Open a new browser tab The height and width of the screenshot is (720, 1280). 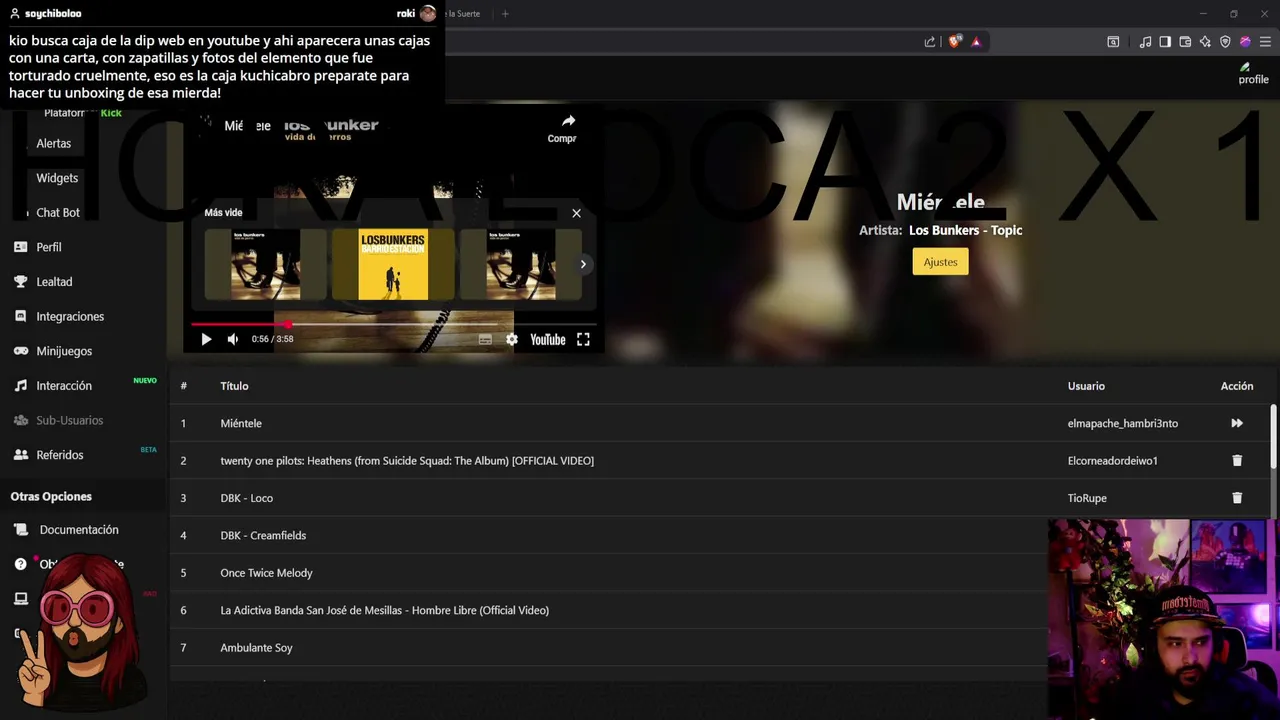[505, 14]
